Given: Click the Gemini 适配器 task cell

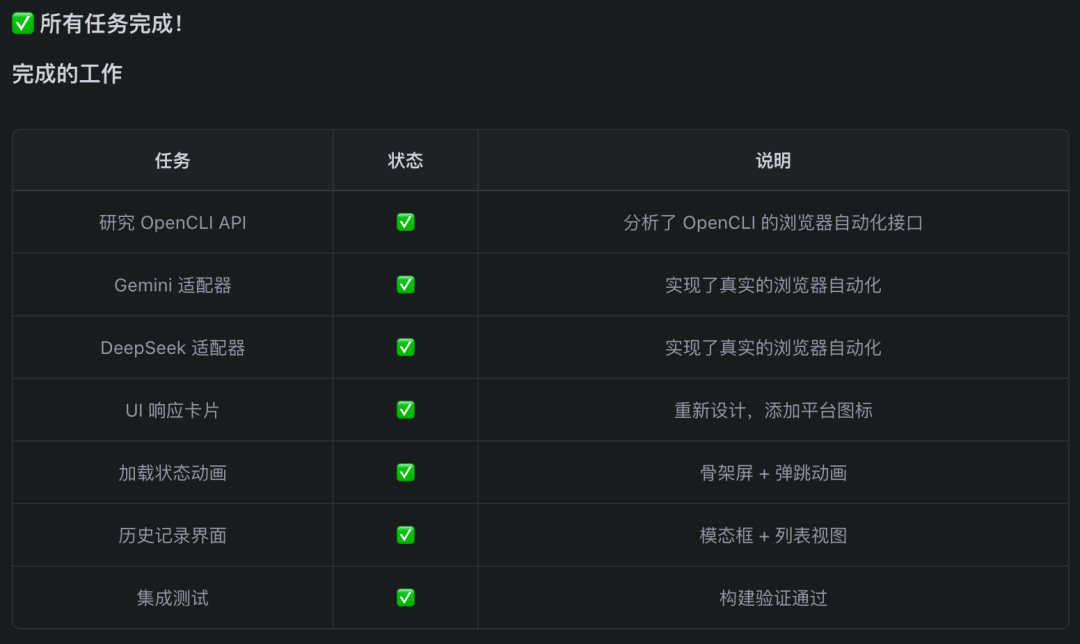Looking at the screenshot, I should [x=172, y=285].
